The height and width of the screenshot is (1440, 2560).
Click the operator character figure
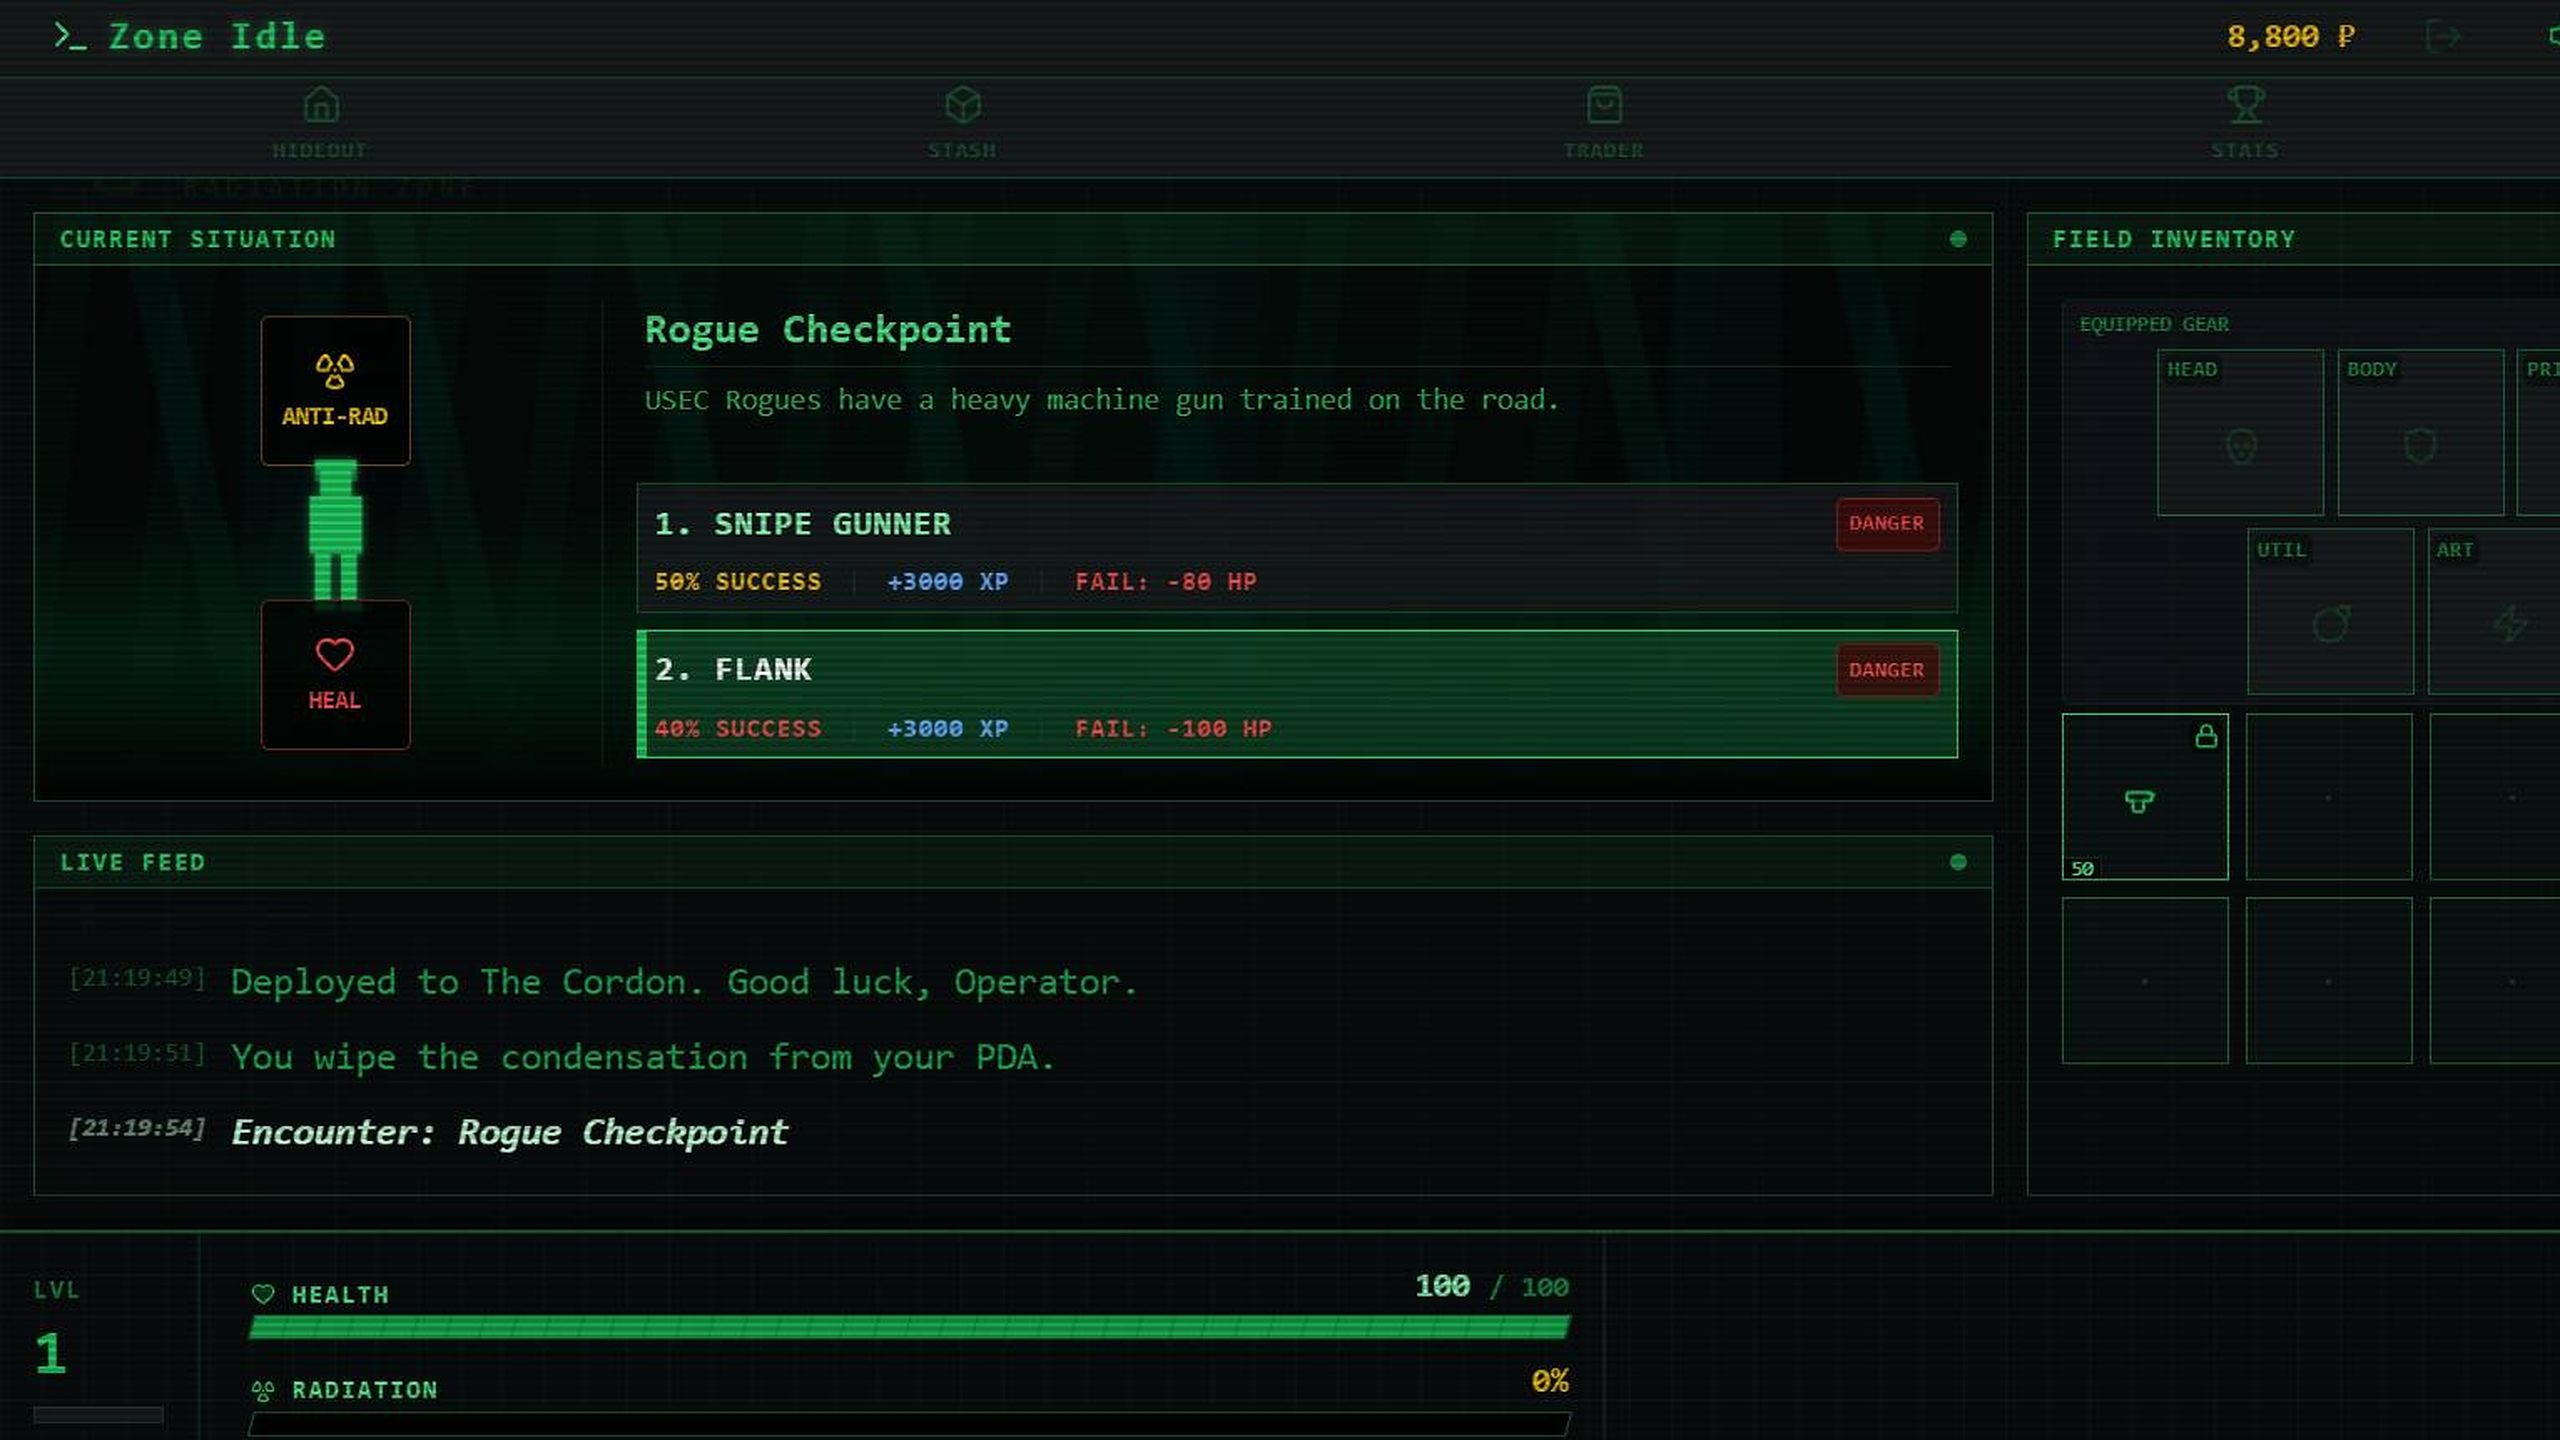(x=335, y=531)
